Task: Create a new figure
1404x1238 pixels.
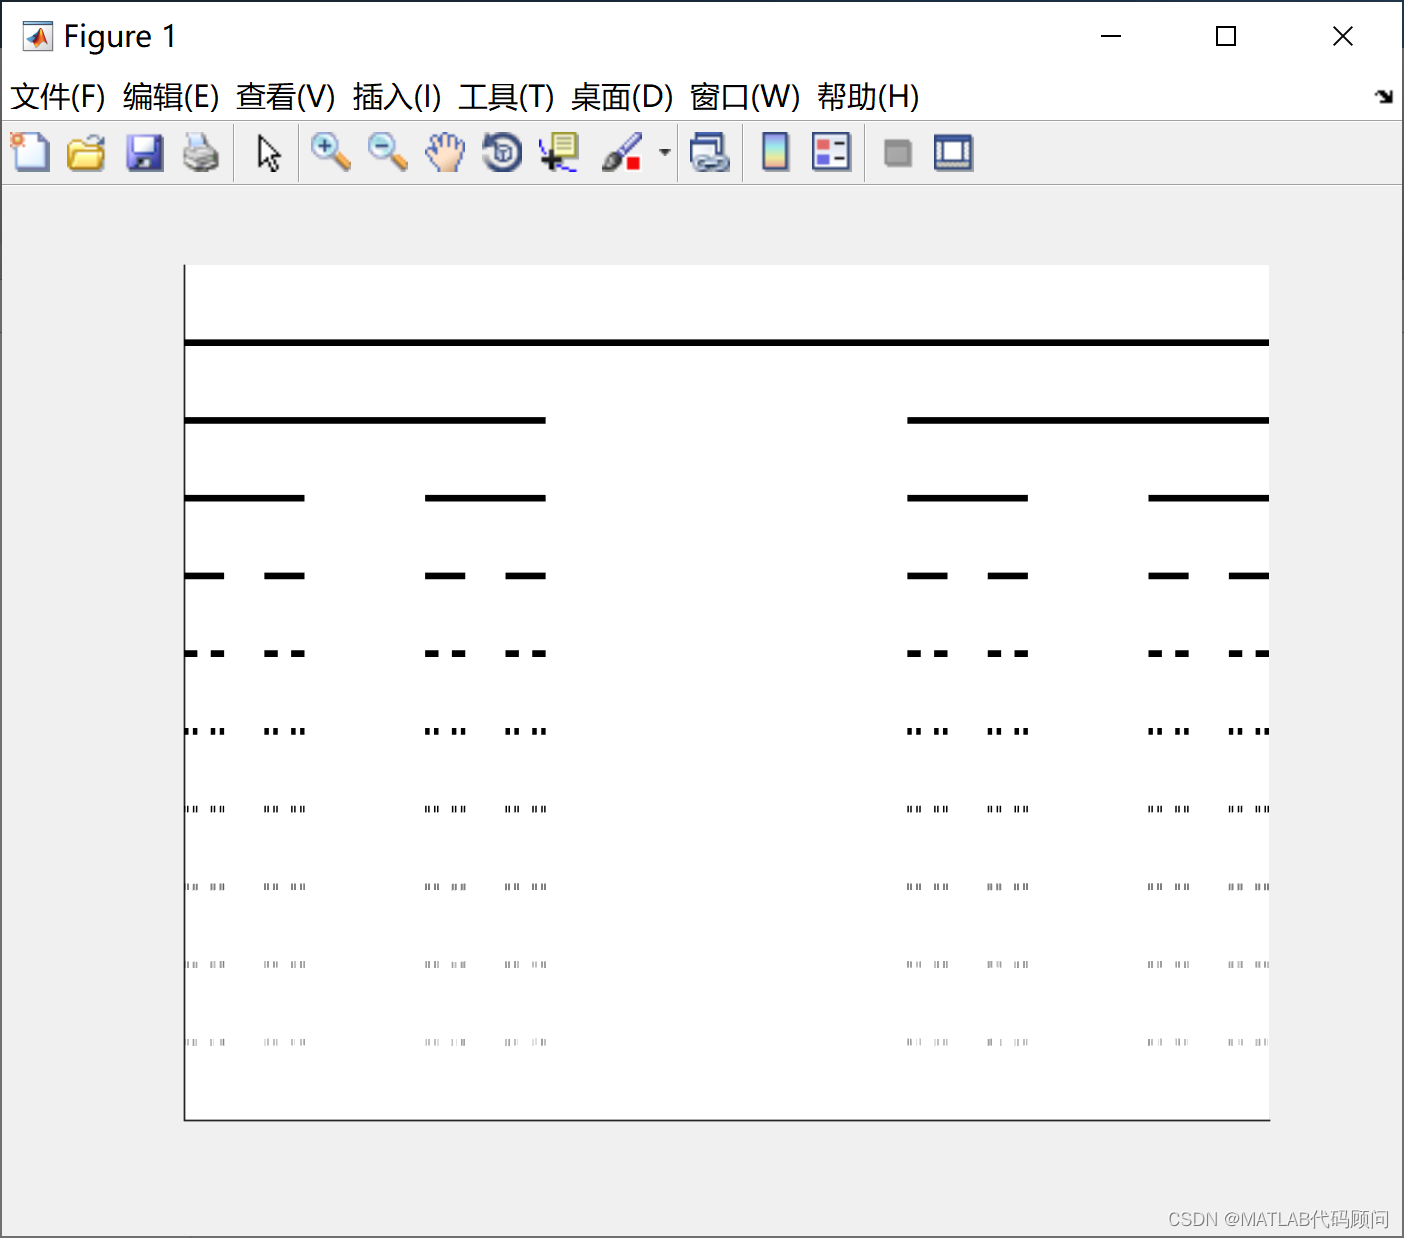Action: pos(29,152)
